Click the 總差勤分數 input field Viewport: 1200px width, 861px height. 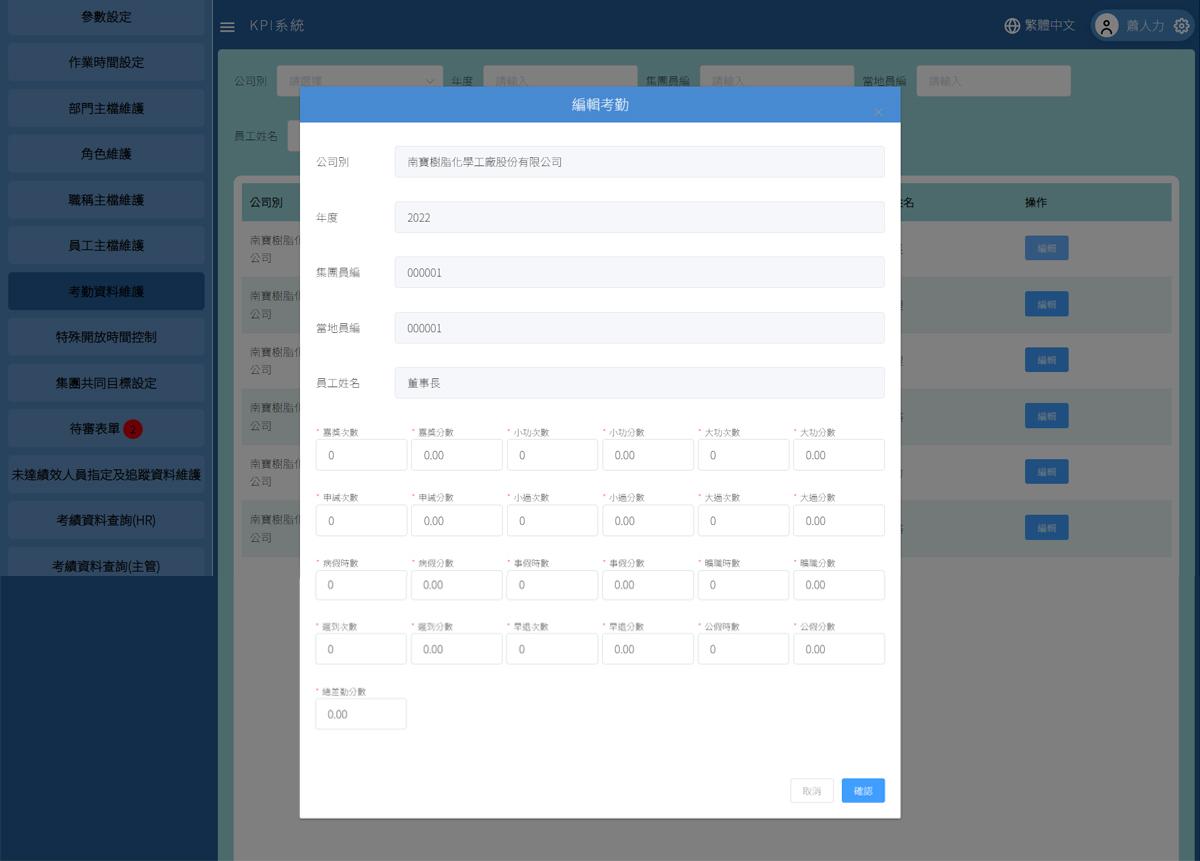click(360, 714)
